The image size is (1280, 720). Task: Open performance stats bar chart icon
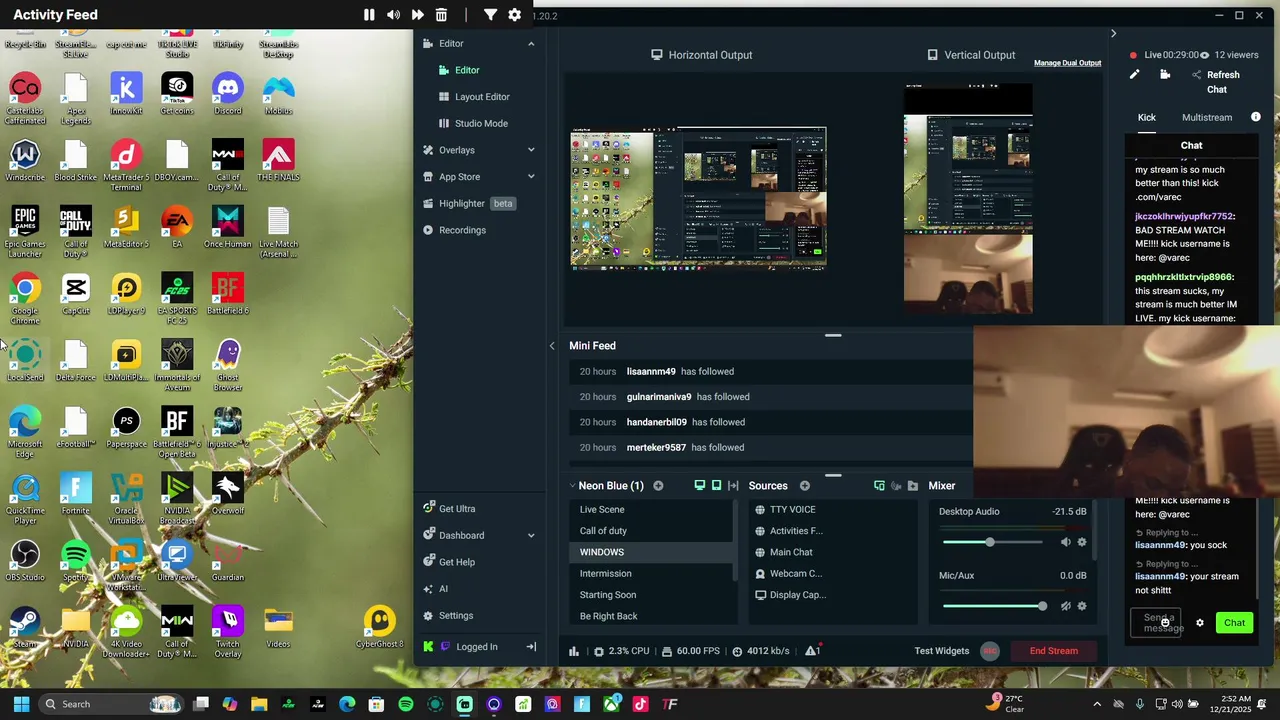(x=574, y=651)
